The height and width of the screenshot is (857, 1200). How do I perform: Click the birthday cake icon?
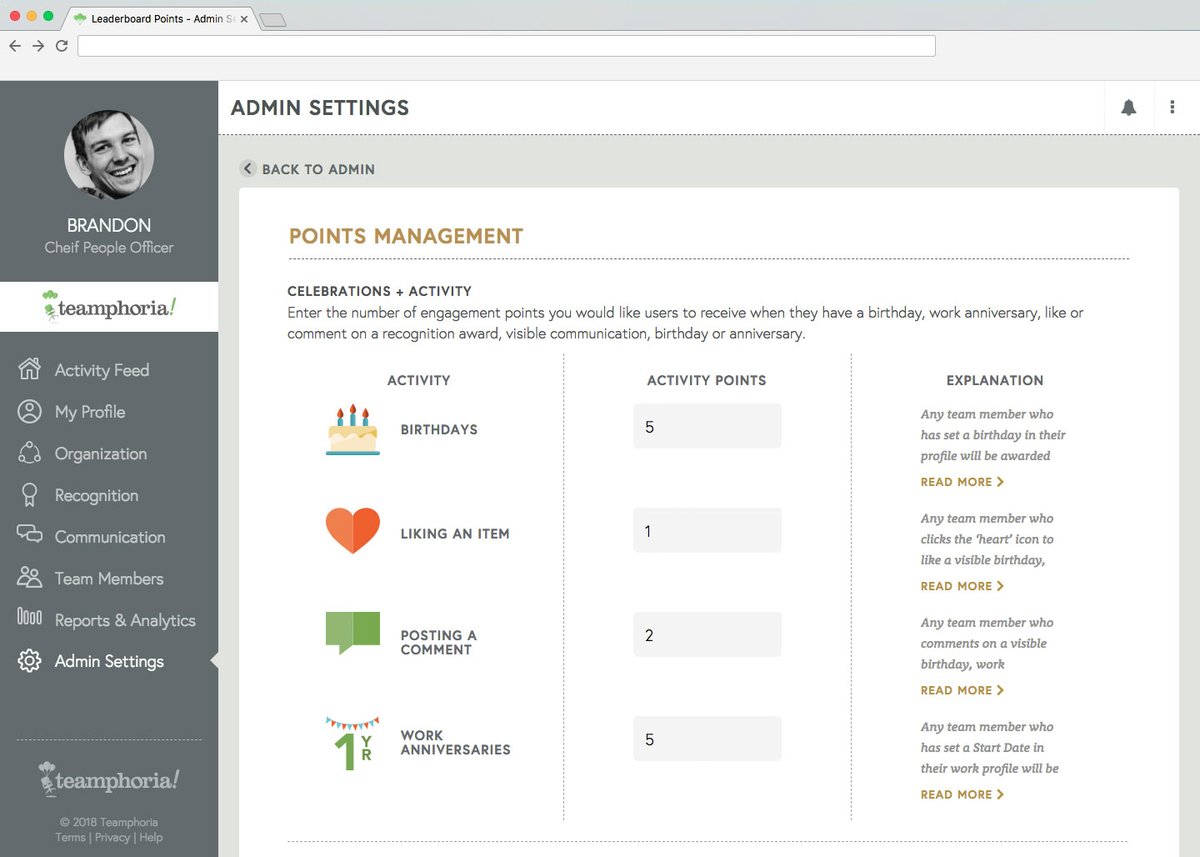point(353,430)
